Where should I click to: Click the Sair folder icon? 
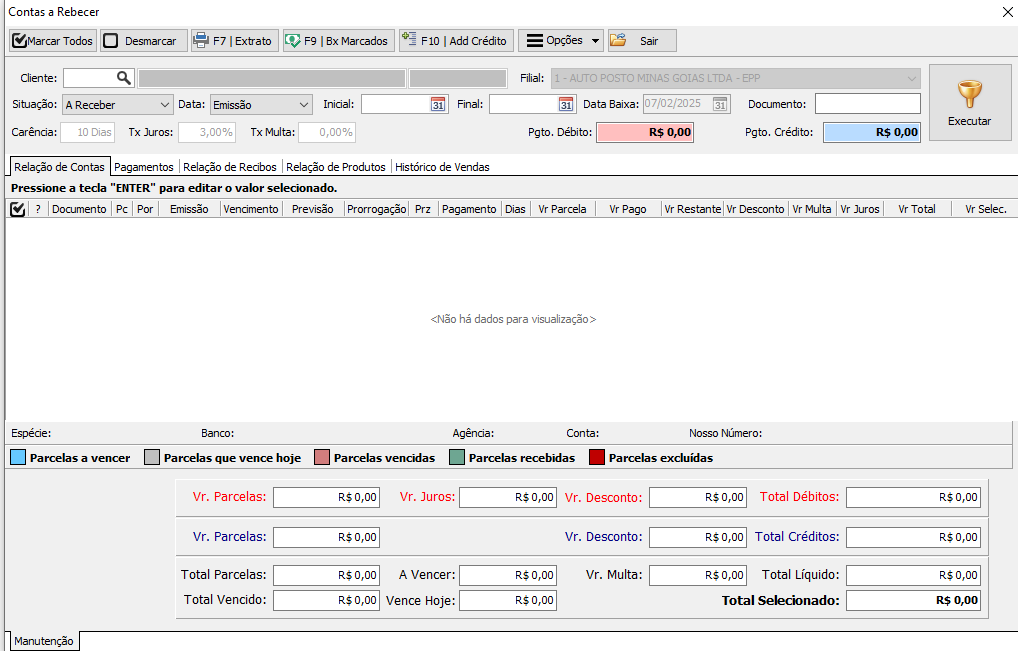coord(618,41)
